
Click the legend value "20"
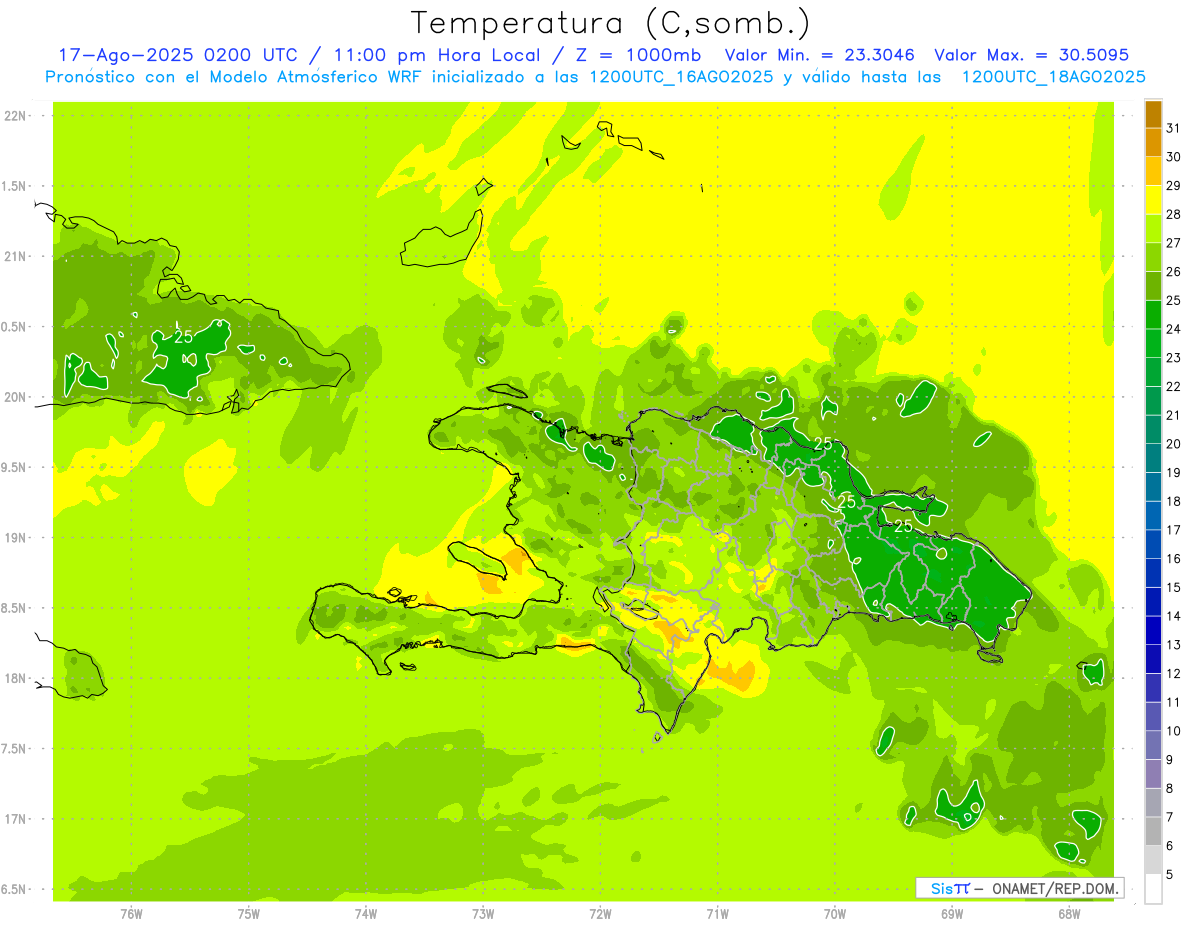1174,444
